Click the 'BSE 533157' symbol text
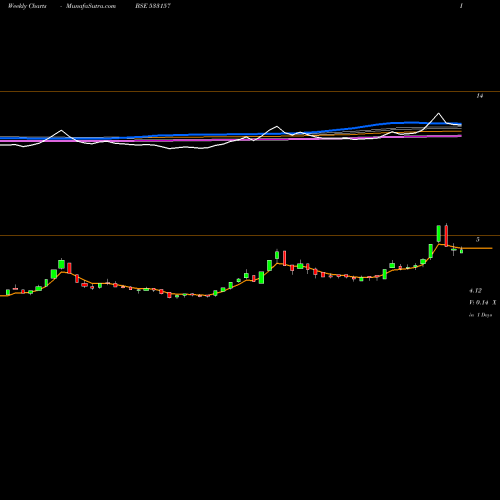 153,6
